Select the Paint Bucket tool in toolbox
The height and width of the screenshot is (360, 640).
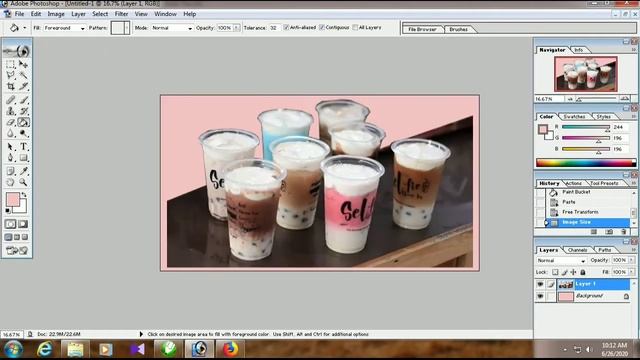click(23, 122)
